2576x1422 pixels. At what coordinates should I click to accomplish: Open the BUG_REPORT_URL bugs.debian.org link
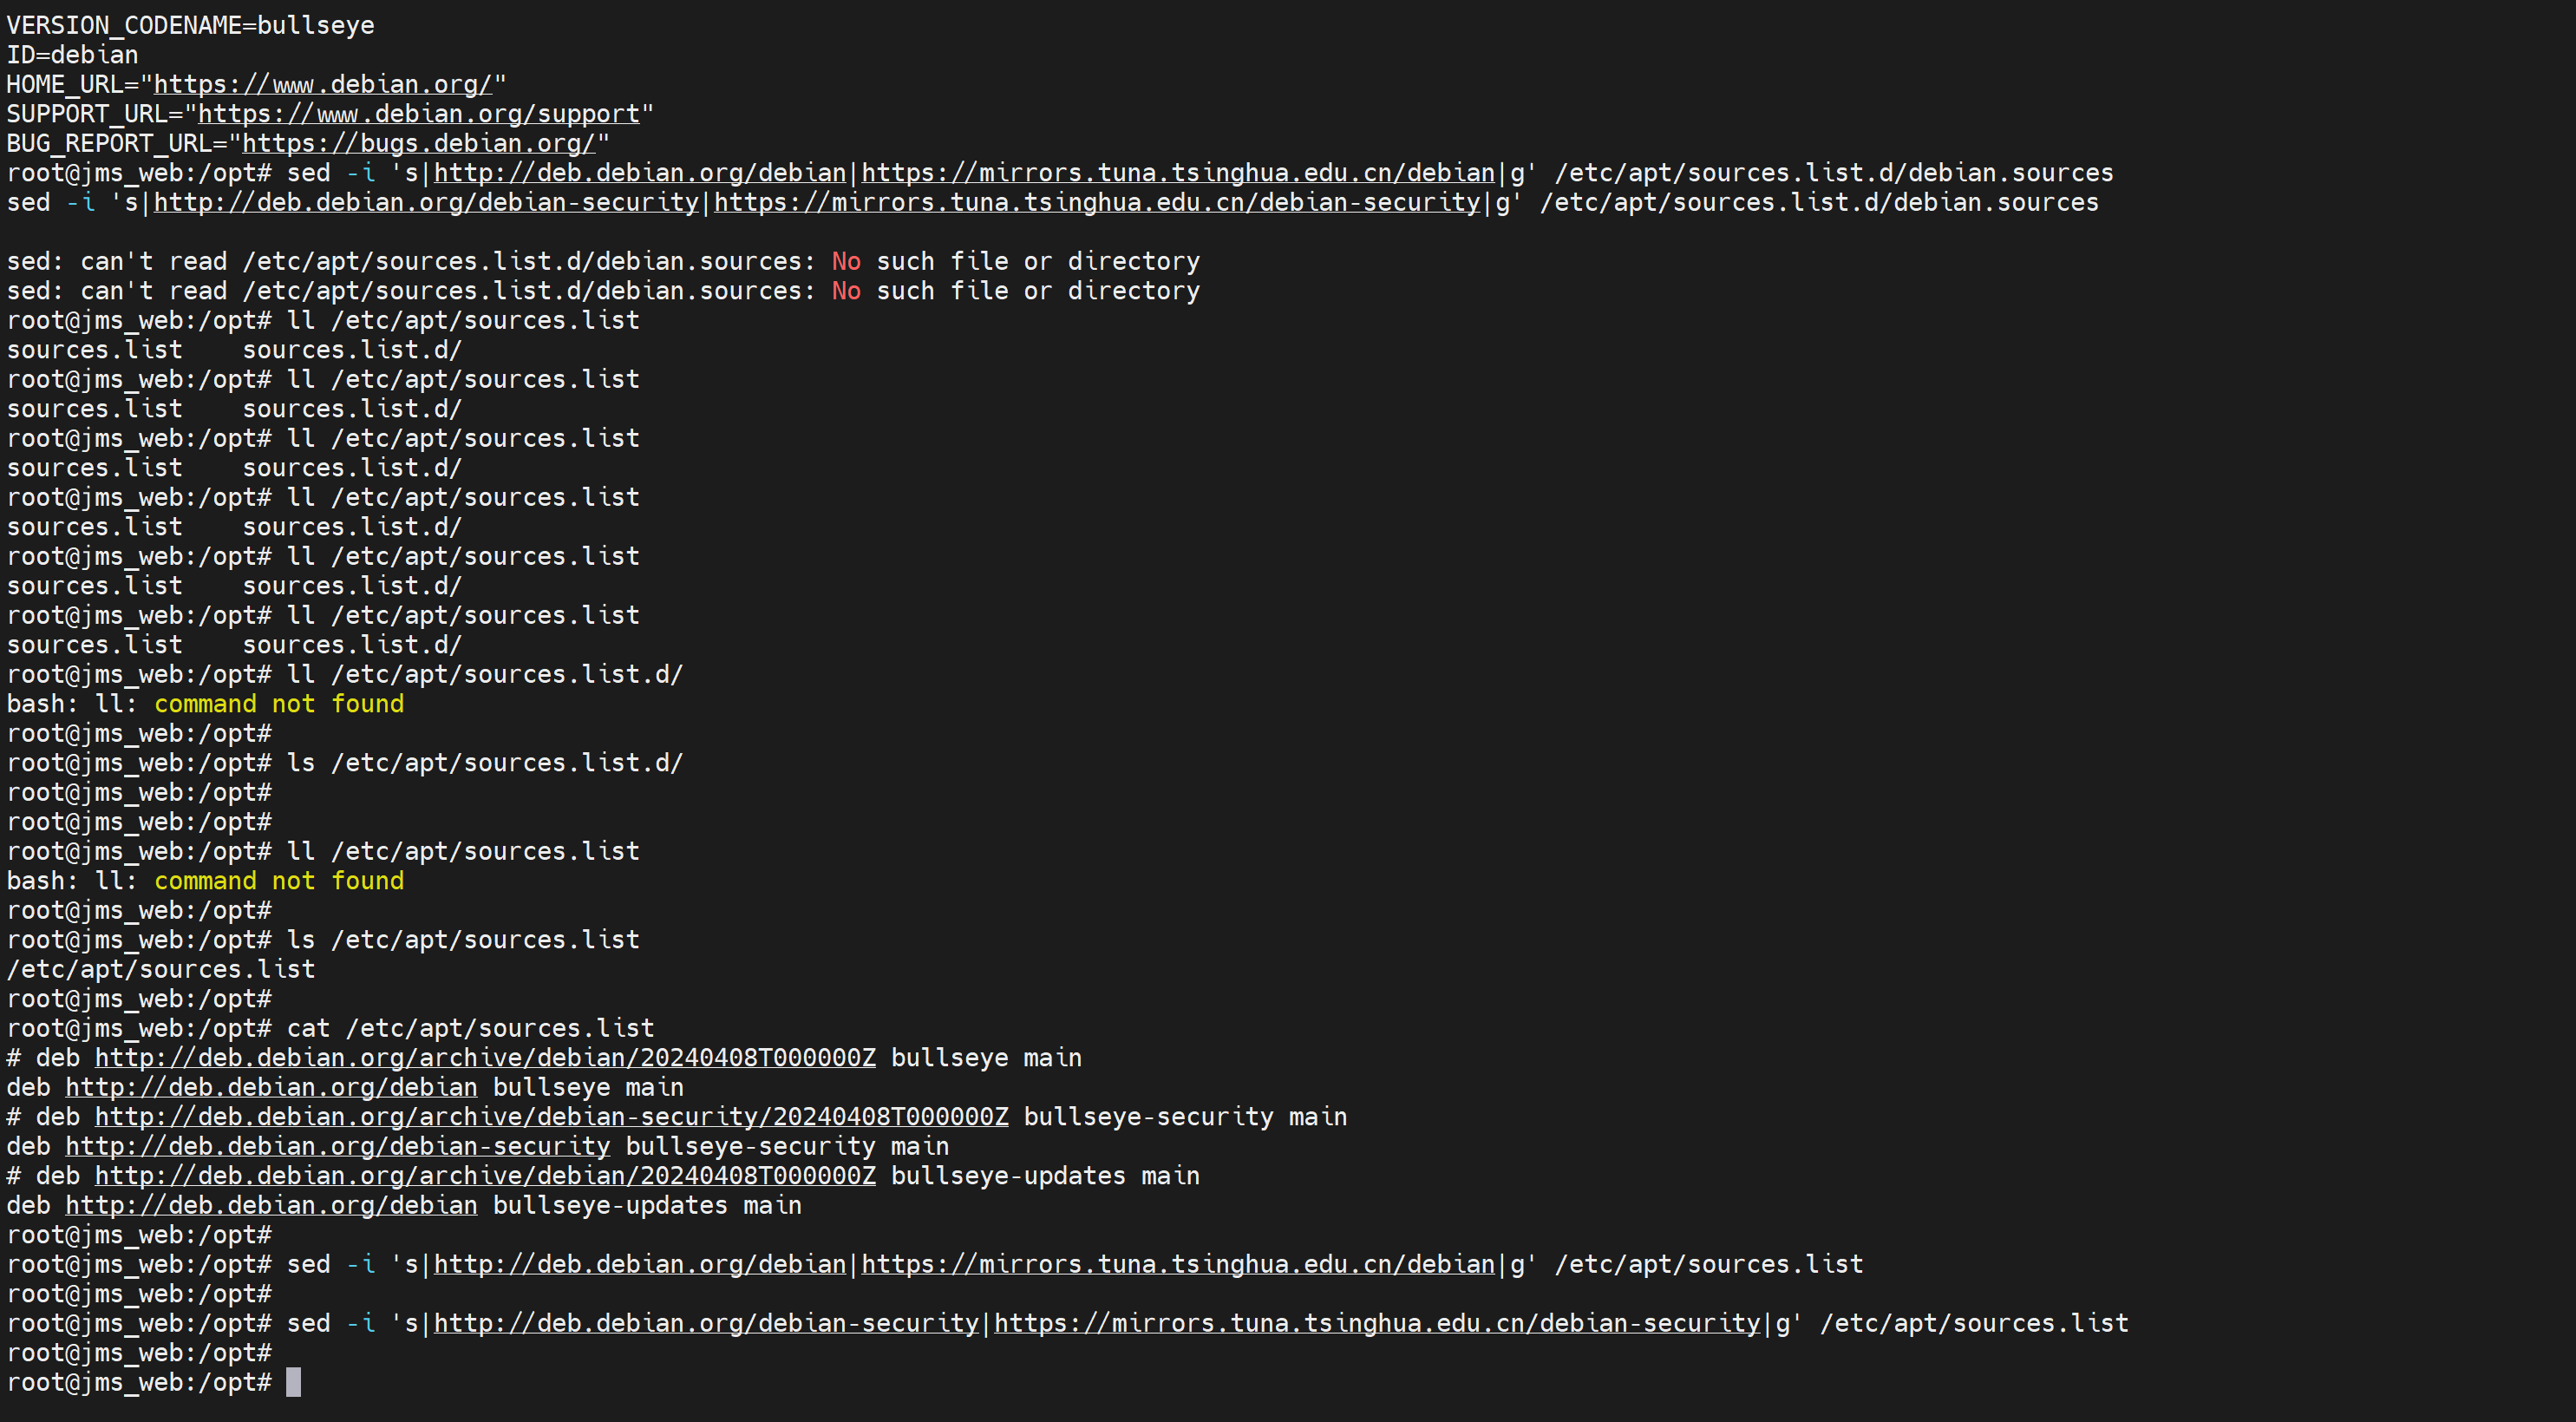[418, 144]
